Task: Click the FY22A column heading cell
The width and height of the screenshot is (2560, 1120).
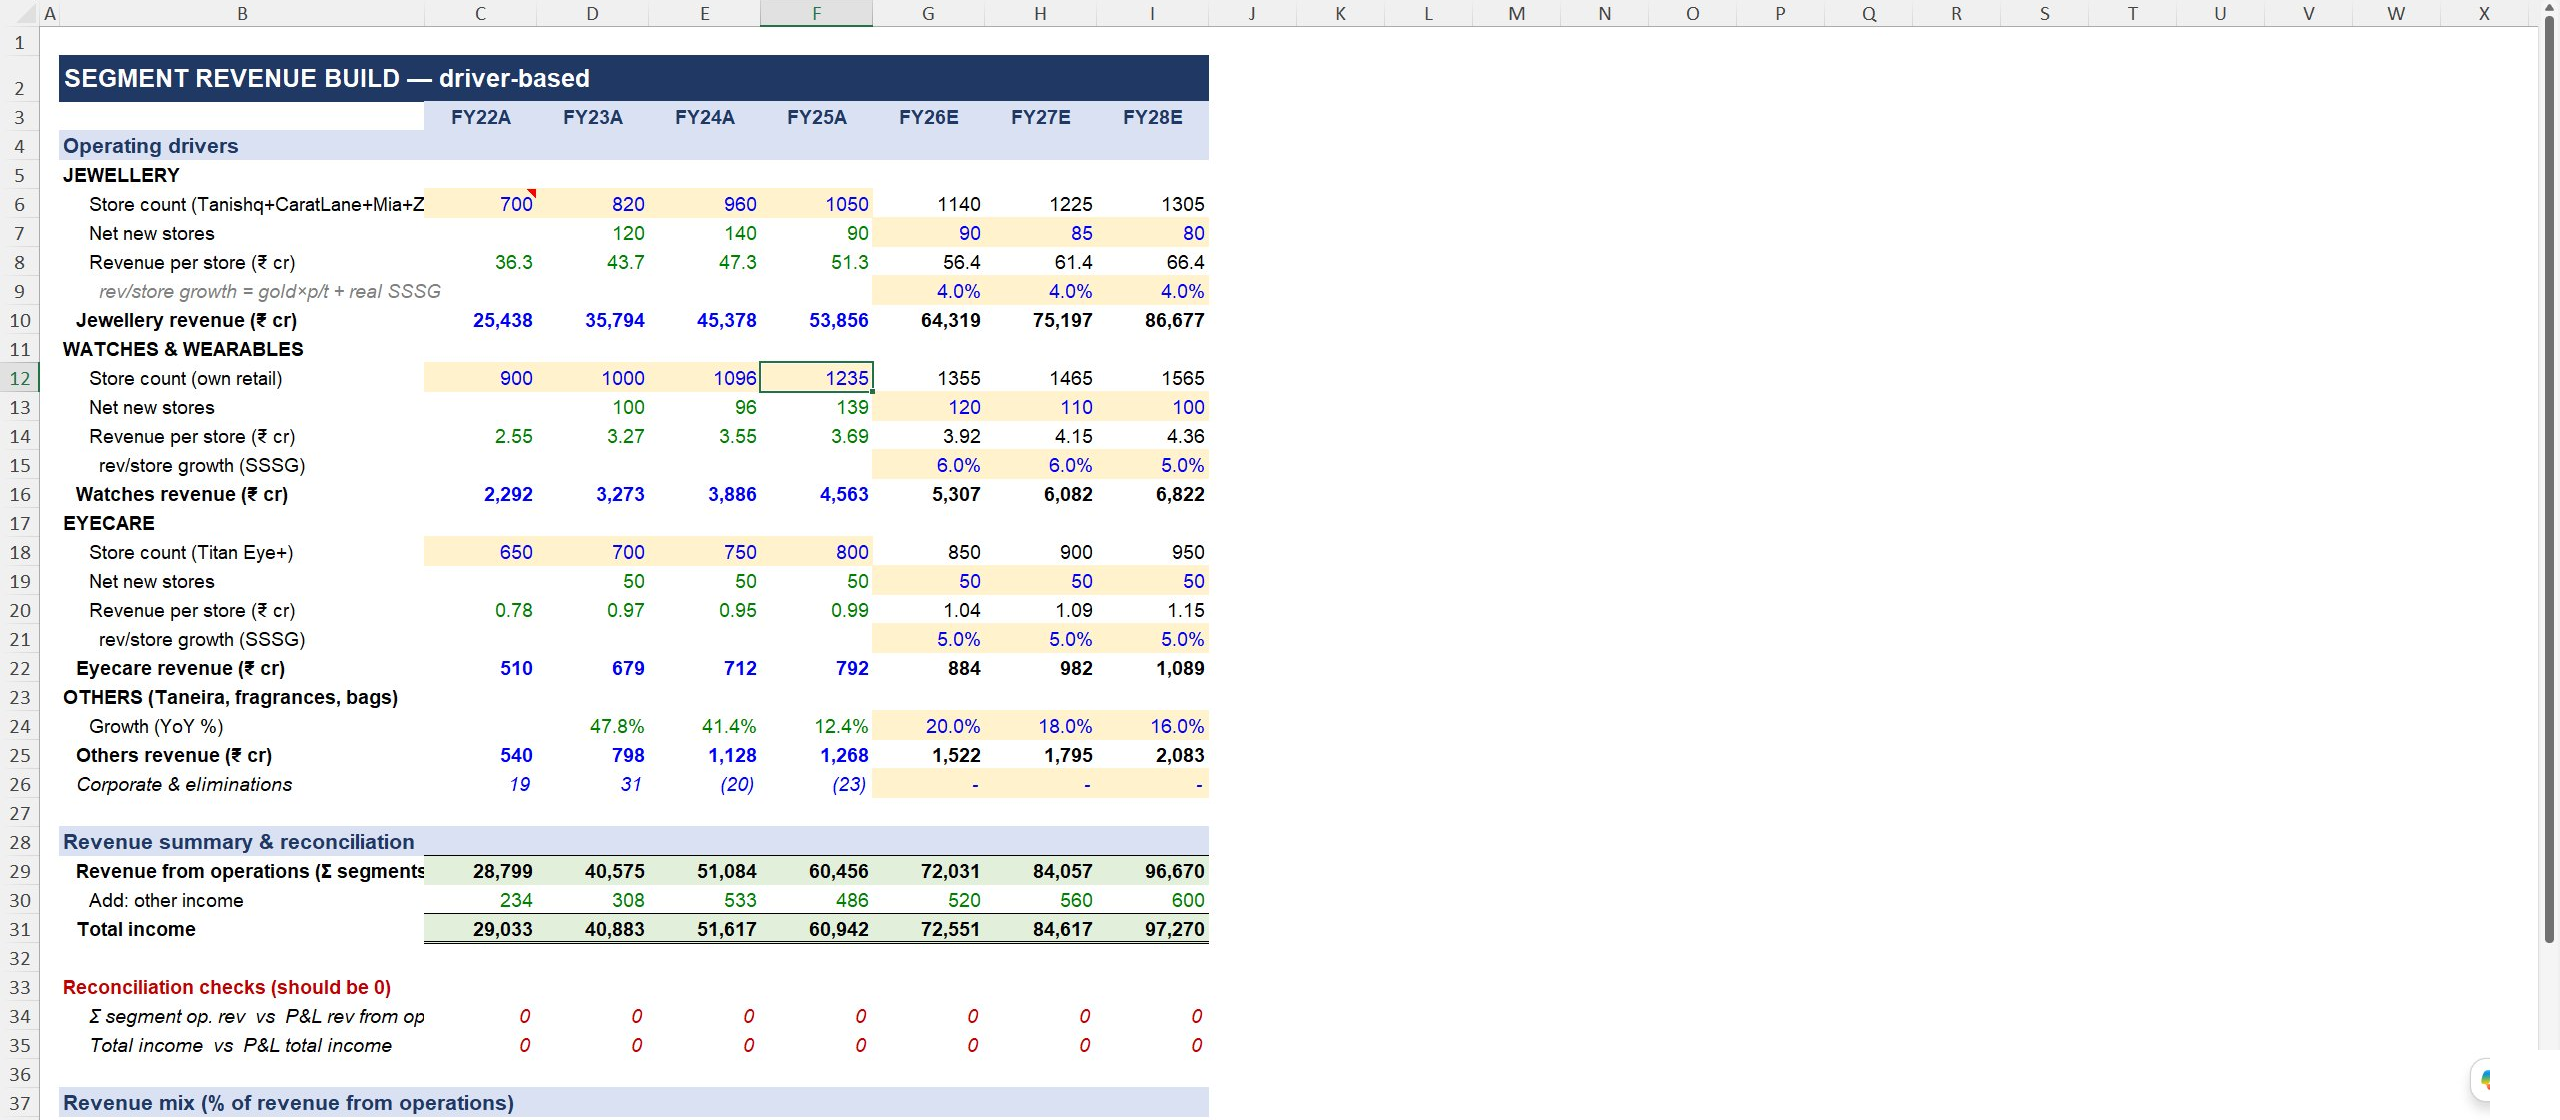Action: click(x=480, y=117)
